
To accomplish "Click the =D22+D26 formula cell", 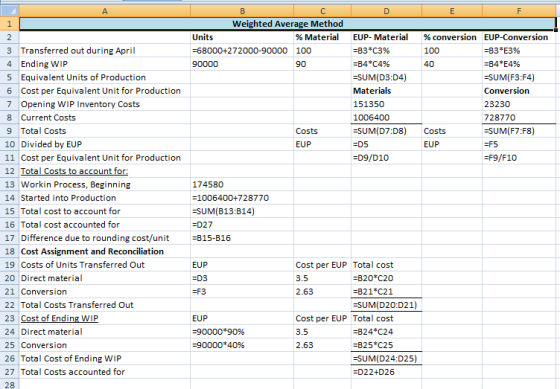I will point(386,372).
